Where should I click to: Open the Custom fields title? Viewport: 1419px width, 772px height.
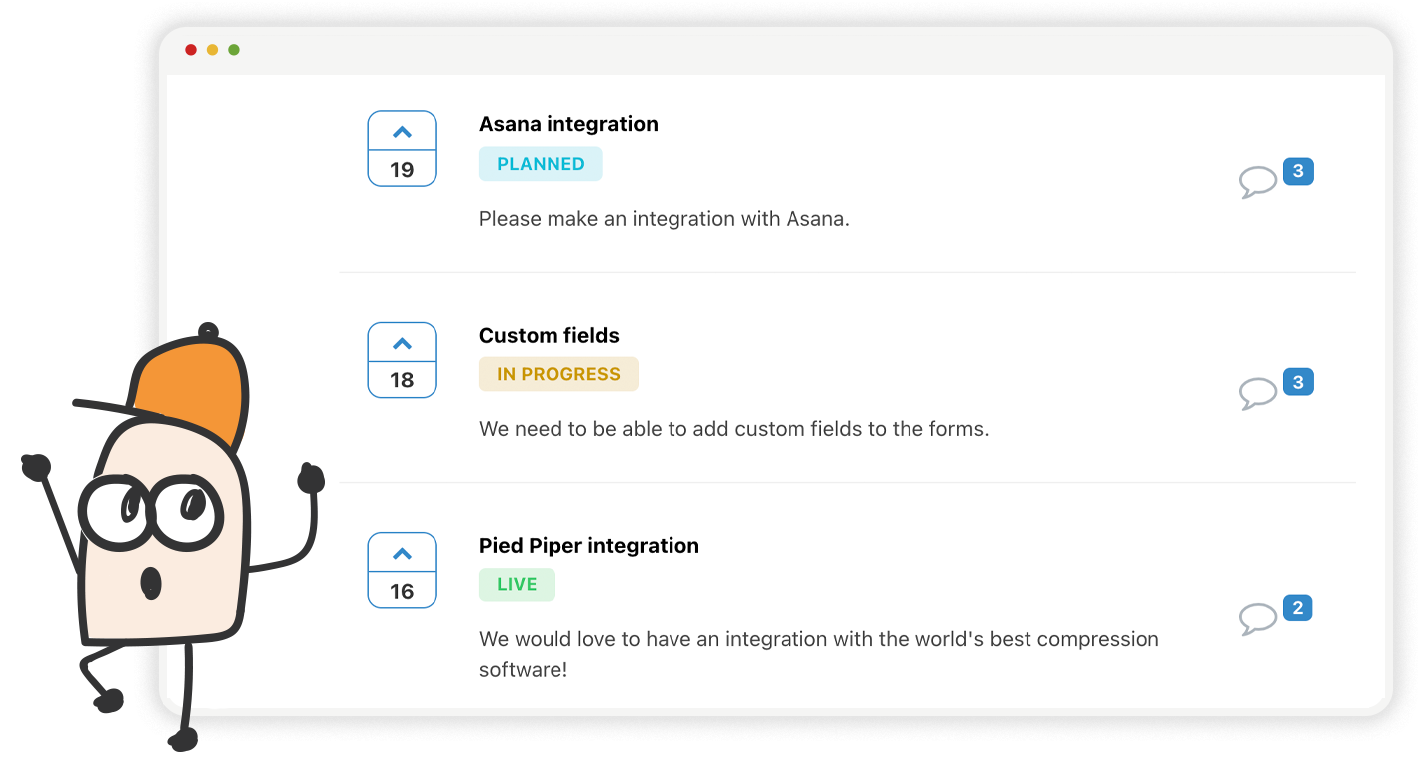(549, 335)
